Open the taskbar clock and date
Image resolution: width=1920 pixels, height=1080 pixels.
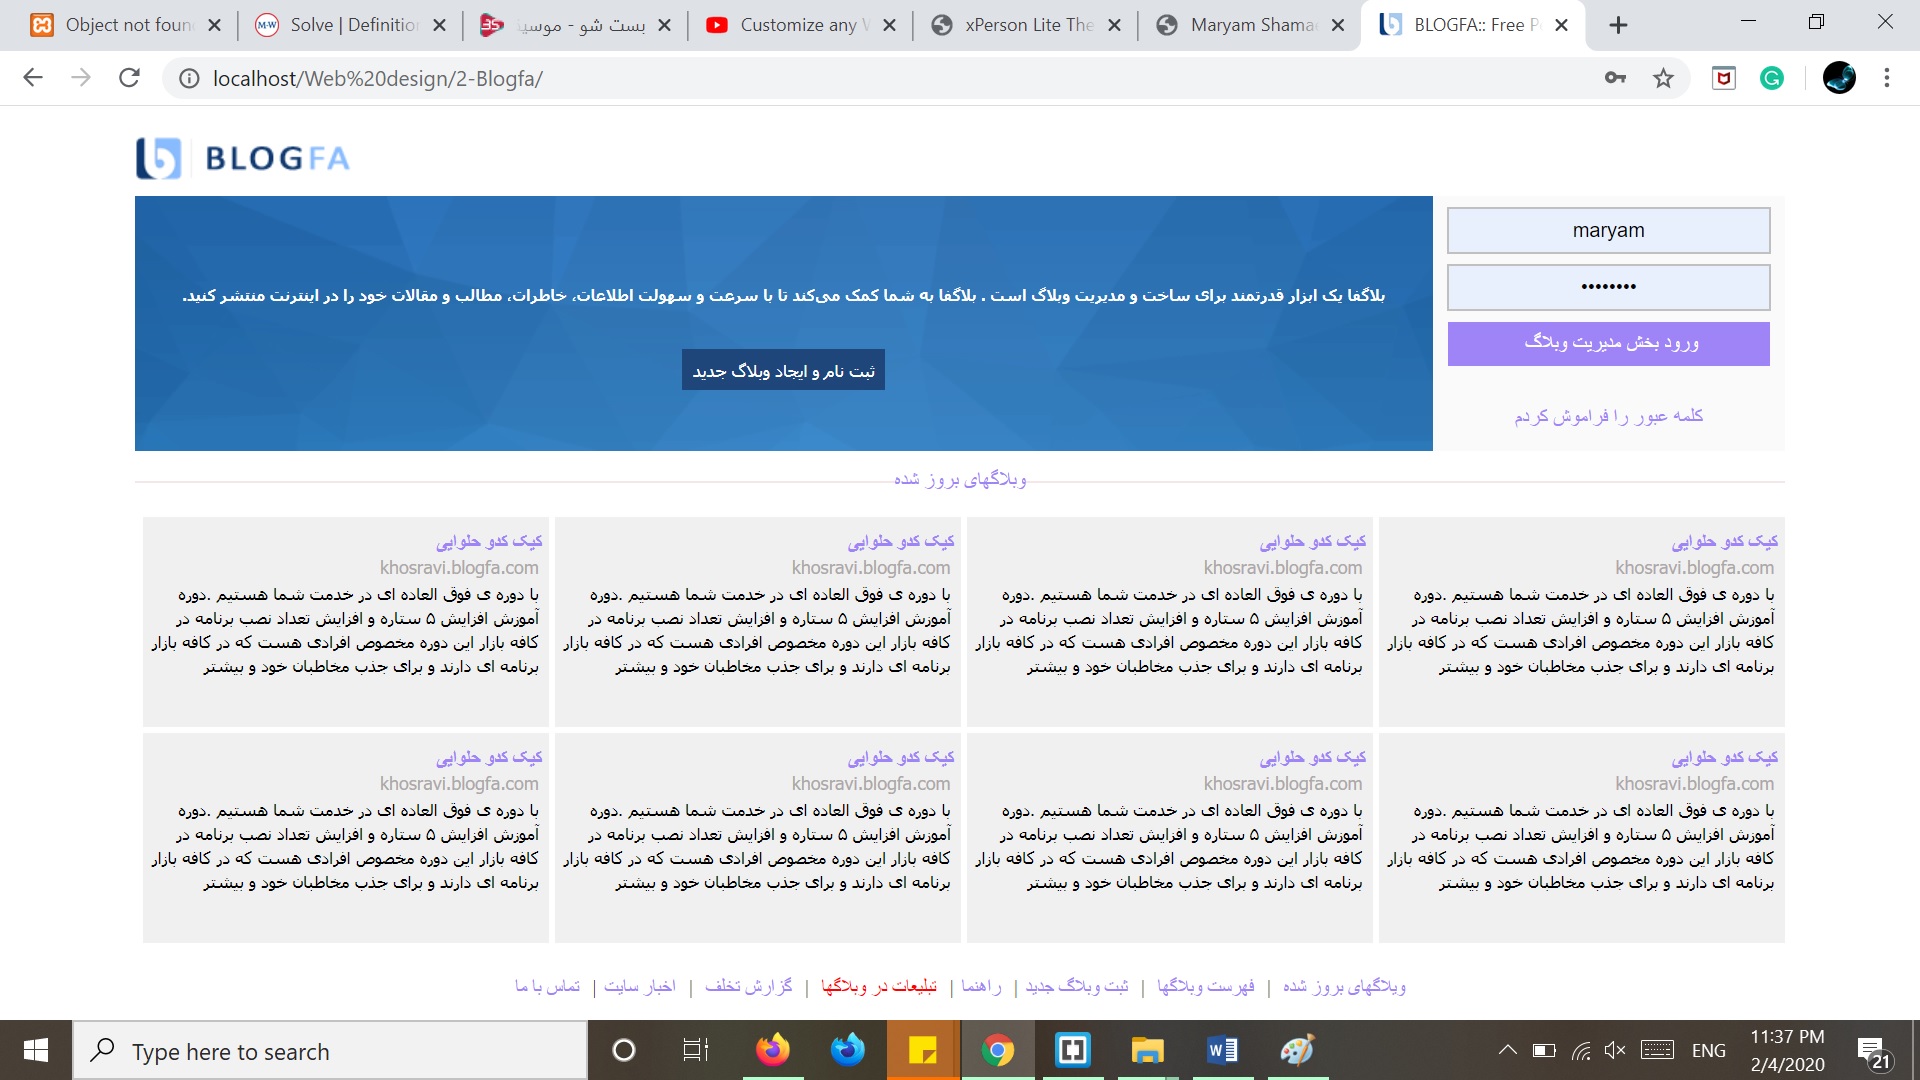coord(1787,1050)
